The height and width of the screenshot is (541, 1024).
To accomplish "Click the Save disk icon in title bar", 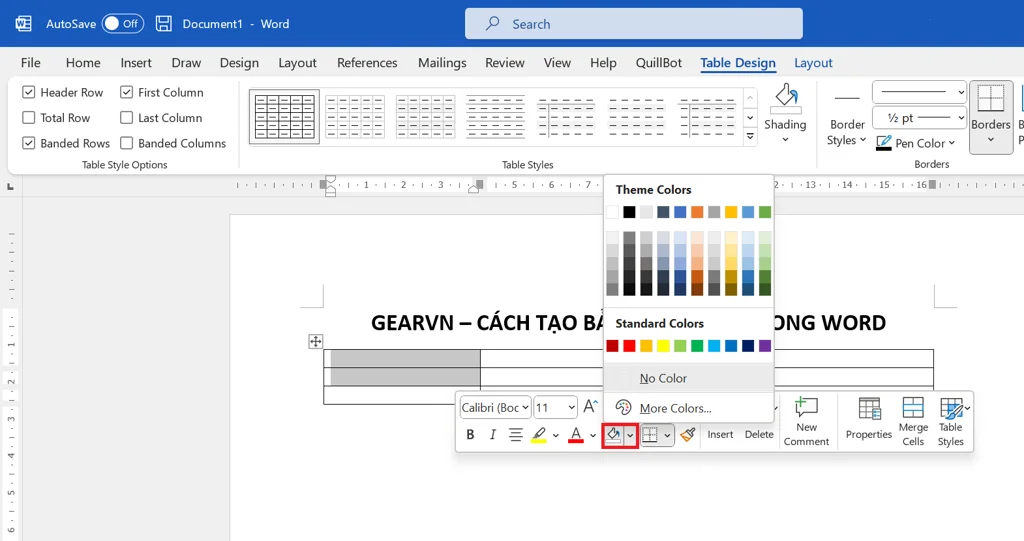I will [x=164, y=24].
